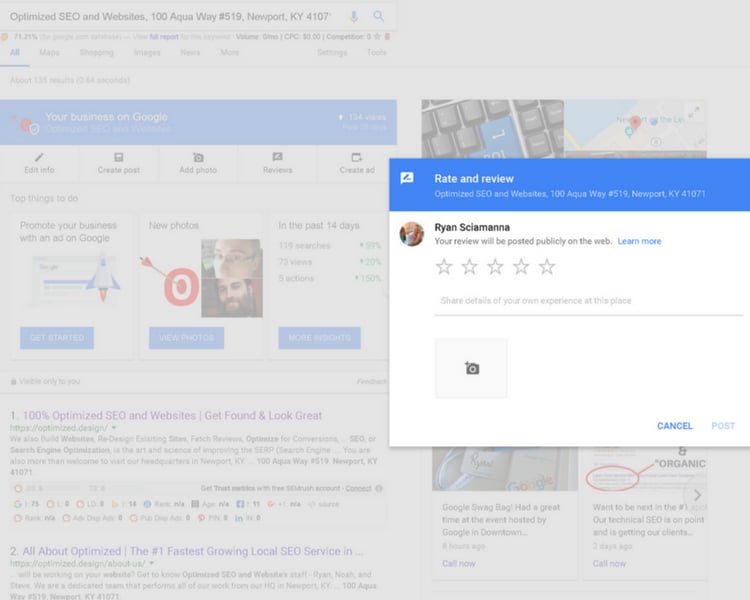Open the More search tab menu
750x600 pixels.
click(230, 53)
